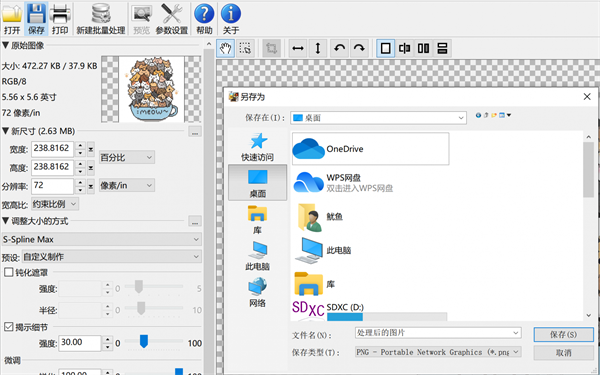This screenshot has width=600, height=375.
Task: Click the 揭示细节 strength slider handle
Action: pos(144,341)
